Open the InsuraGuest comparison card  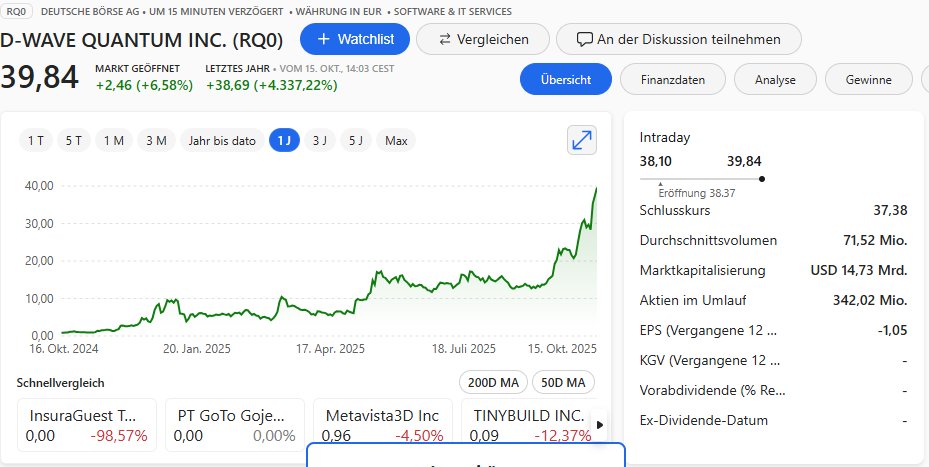pos(87,425)
